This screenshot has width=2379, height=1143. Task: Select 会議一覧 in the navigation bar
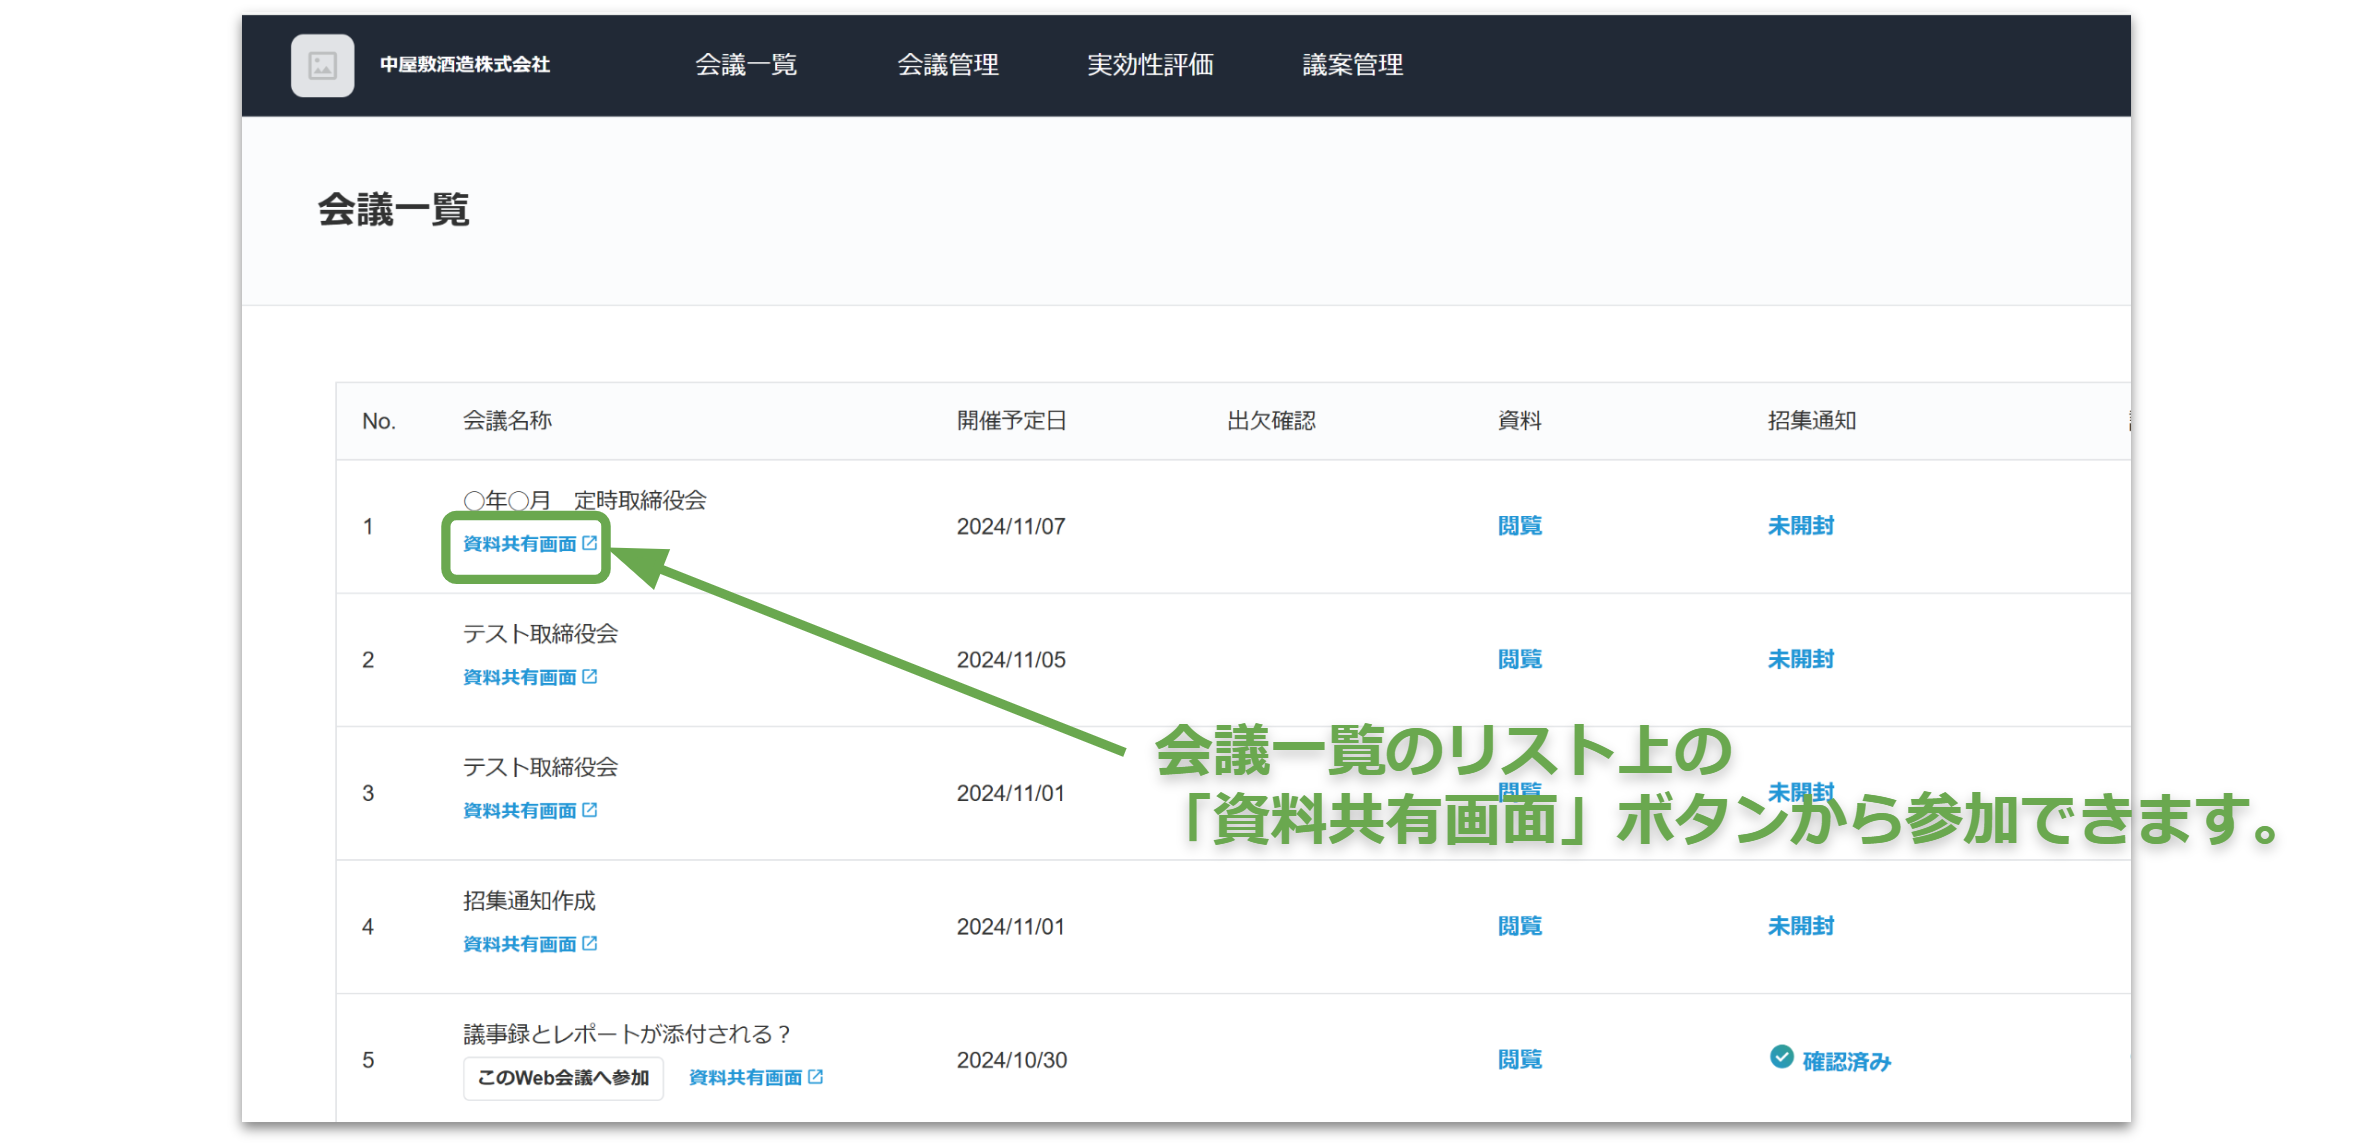click(746, 64)
